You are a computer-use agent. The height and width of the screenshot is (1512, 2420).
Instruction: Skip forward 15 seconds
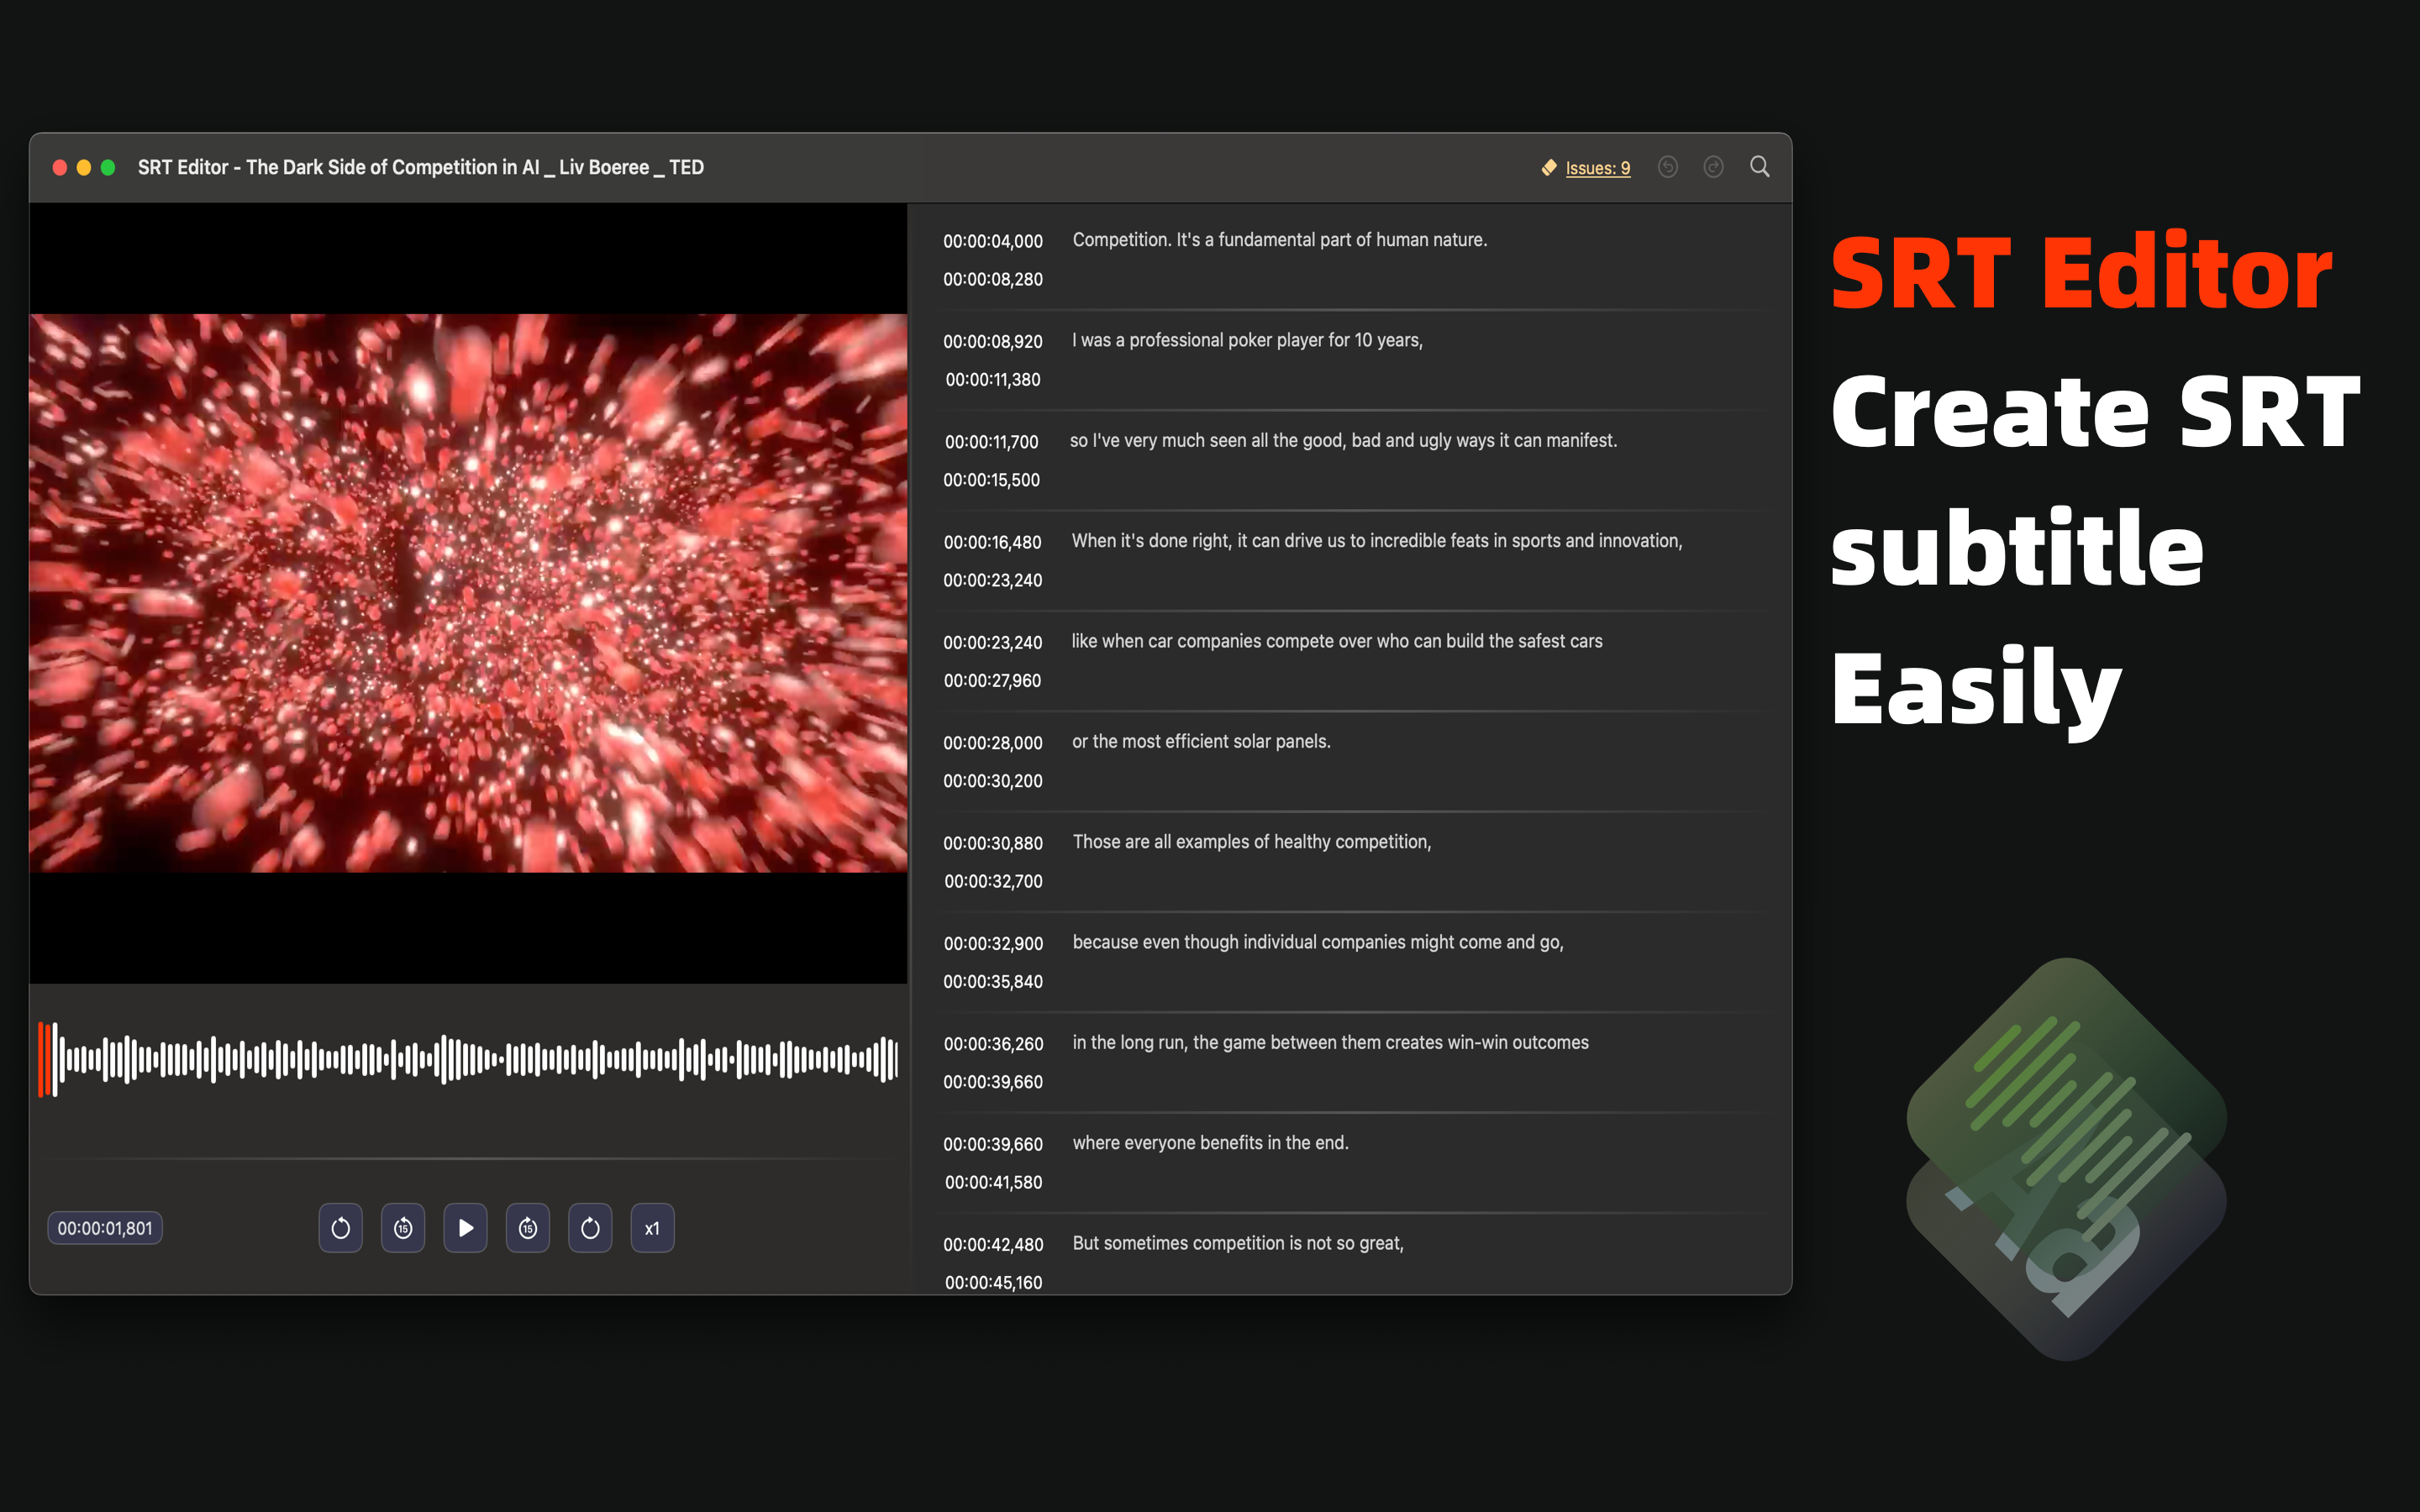point(528,1228)
